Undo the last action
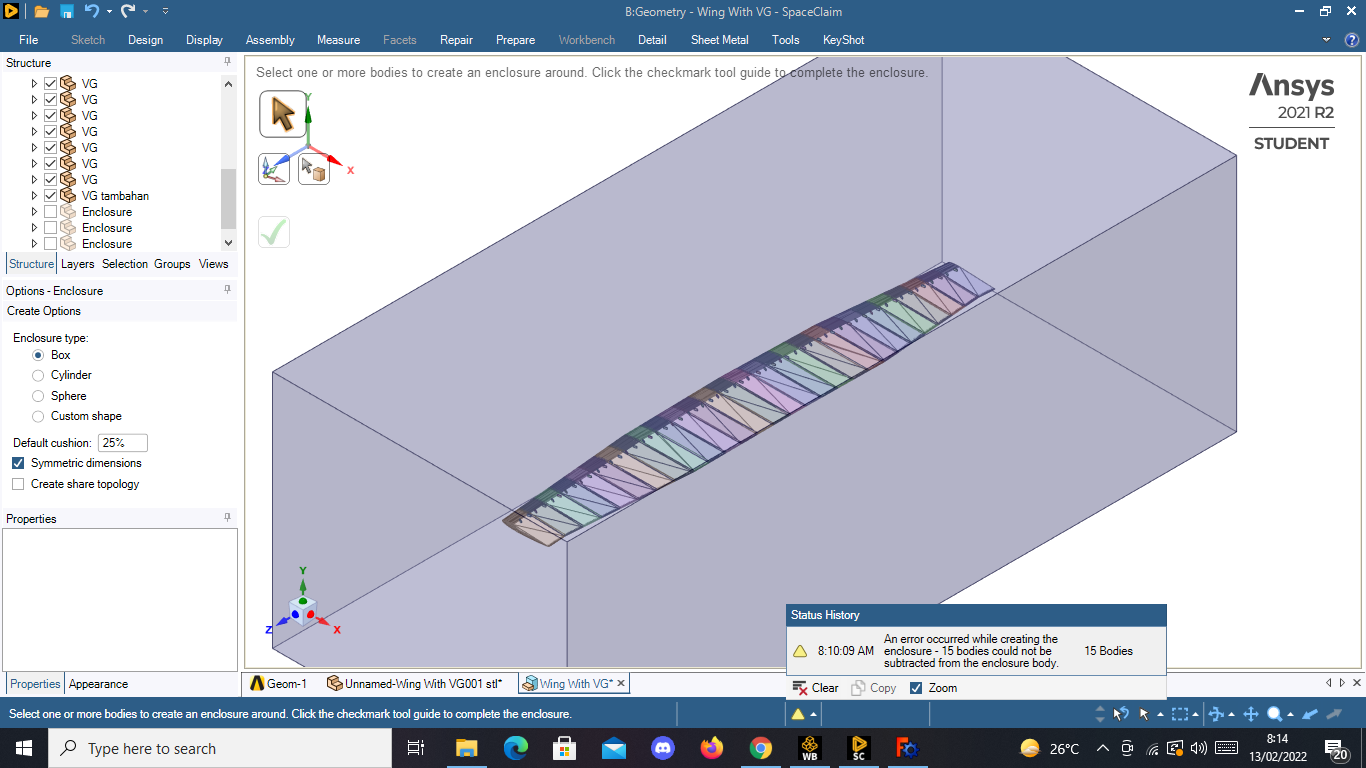This screenshot has height=768, width=1366. 91,12
